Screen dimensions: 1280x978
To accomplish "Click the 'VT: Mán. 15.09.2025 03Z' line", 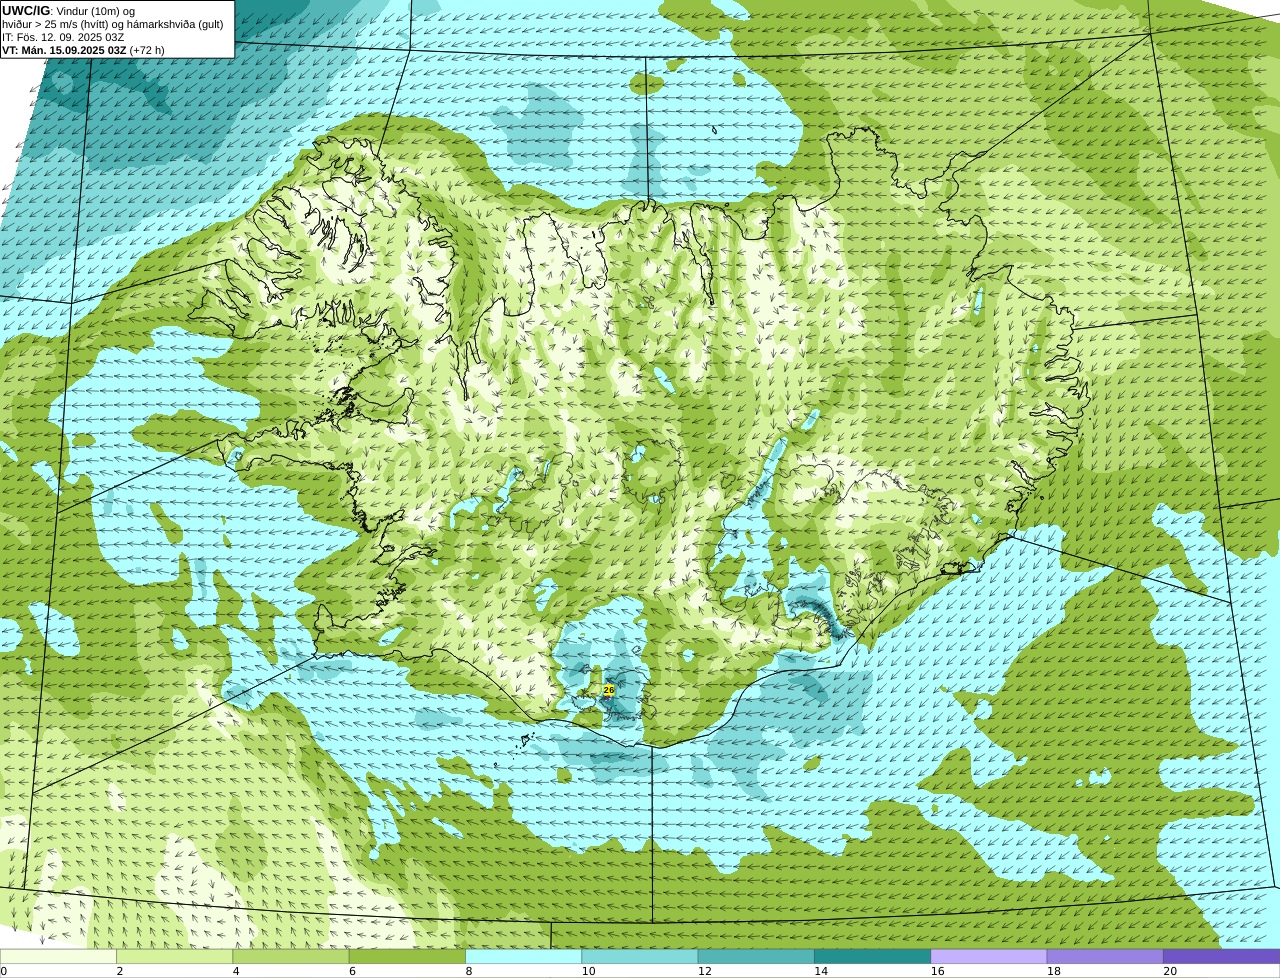I will tap(84, 50).
